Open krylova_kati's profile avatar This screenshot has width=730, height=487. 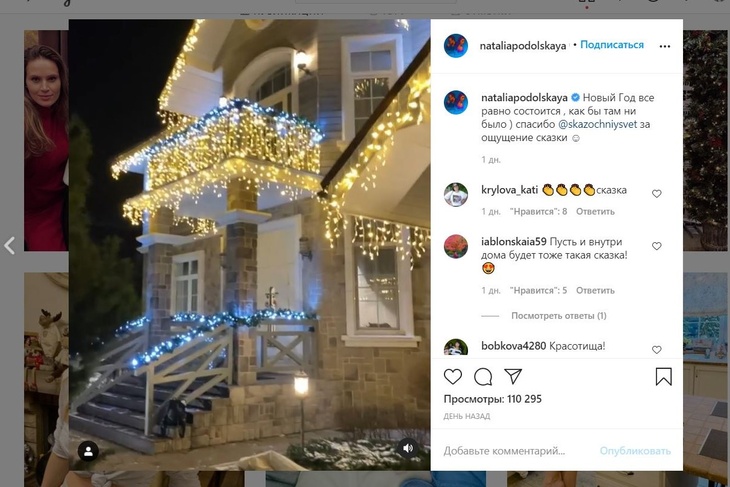click(456, 194)
